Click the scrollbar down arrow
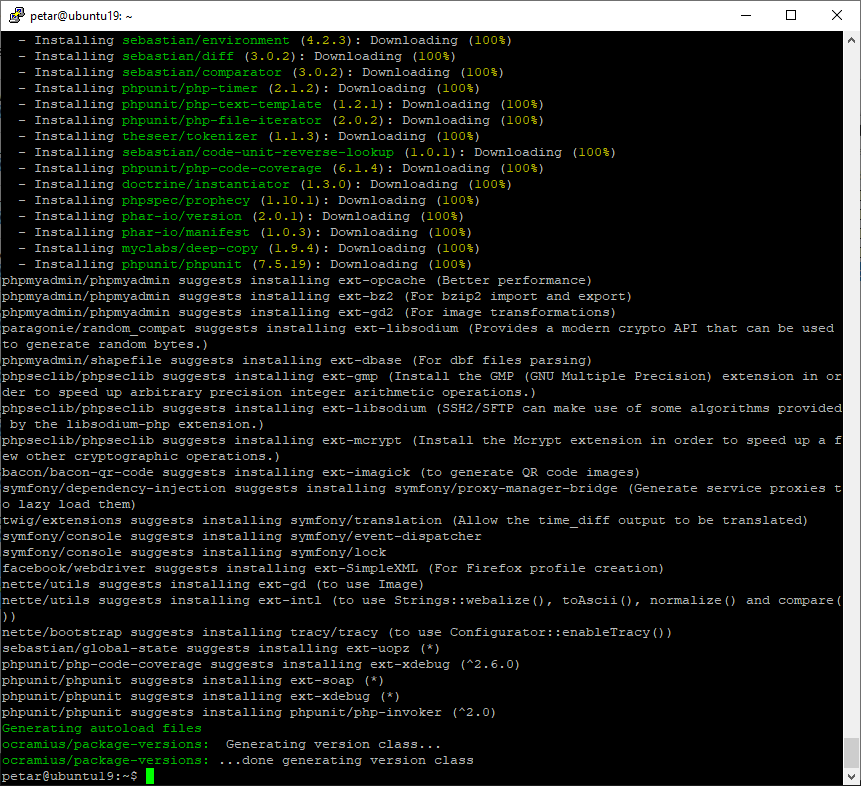 (851, 777)
